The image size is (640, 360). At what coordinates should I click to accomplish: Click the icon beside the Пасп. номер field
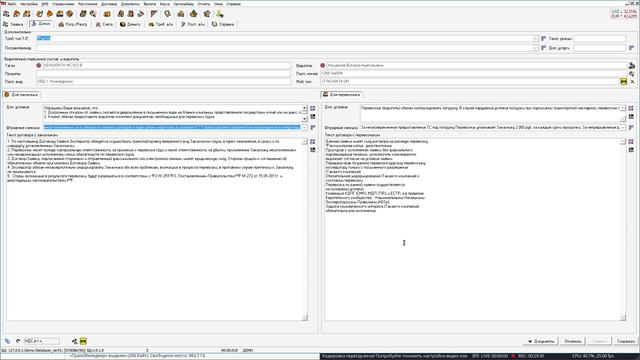point(632,73)
